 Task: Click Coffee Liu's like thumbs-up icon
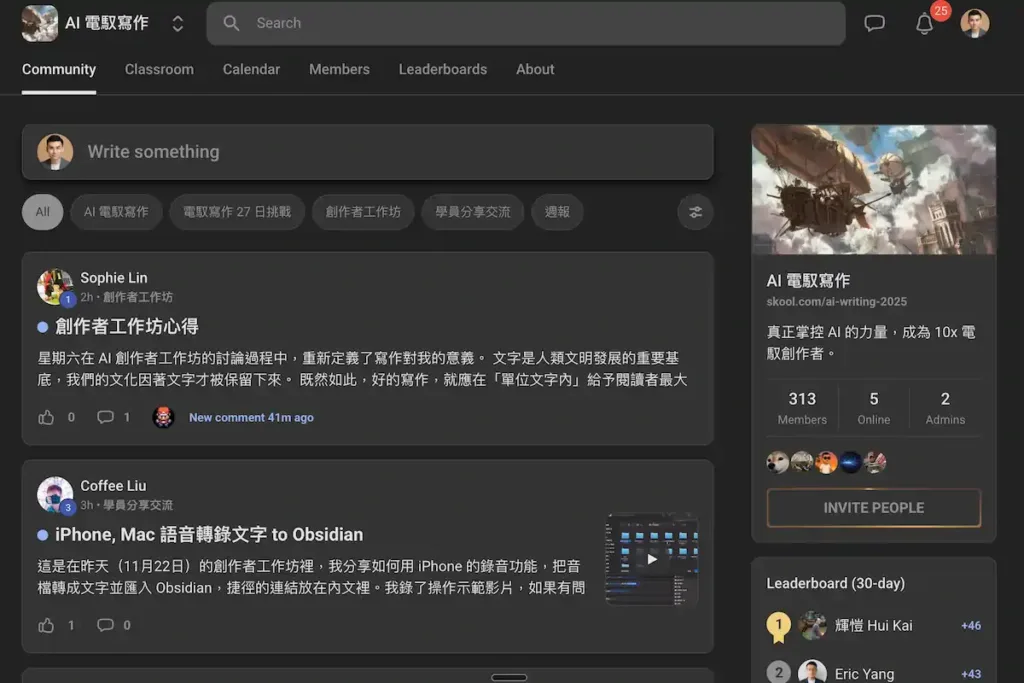click(x=47, y=625)
